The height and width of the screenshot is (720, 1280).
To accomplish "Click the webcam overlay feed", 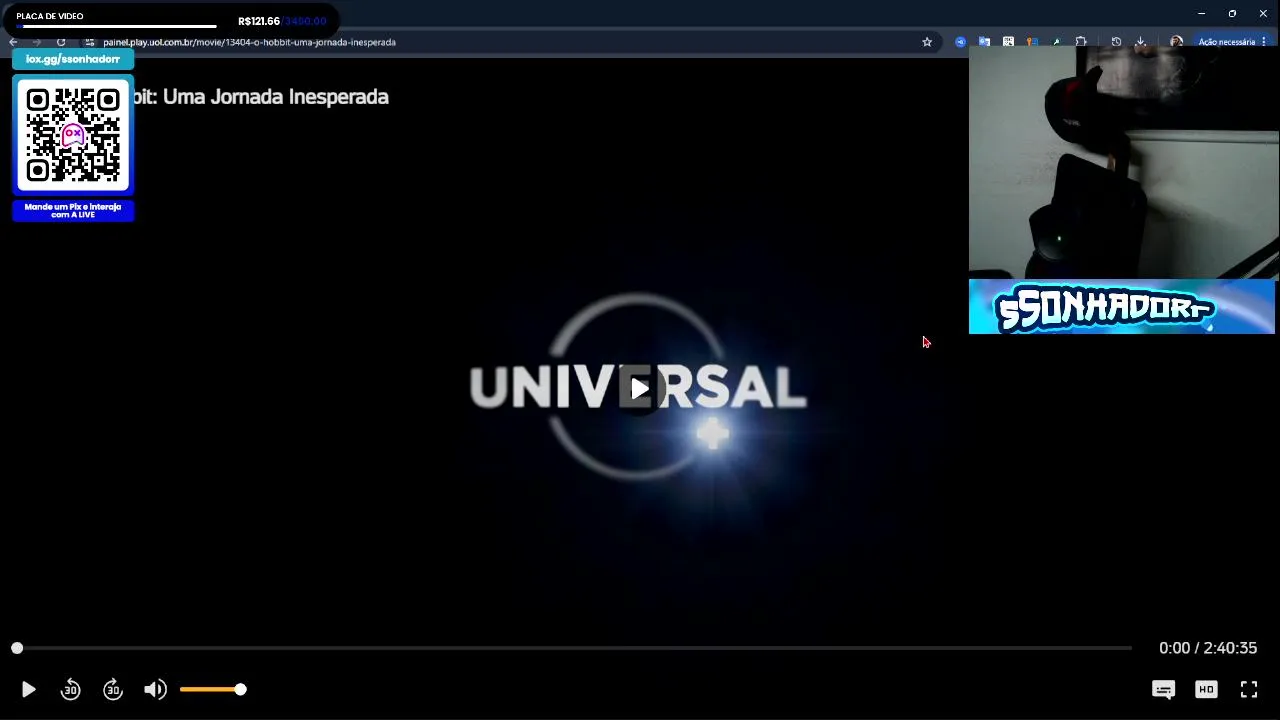I will click(x=1124, y=161).
